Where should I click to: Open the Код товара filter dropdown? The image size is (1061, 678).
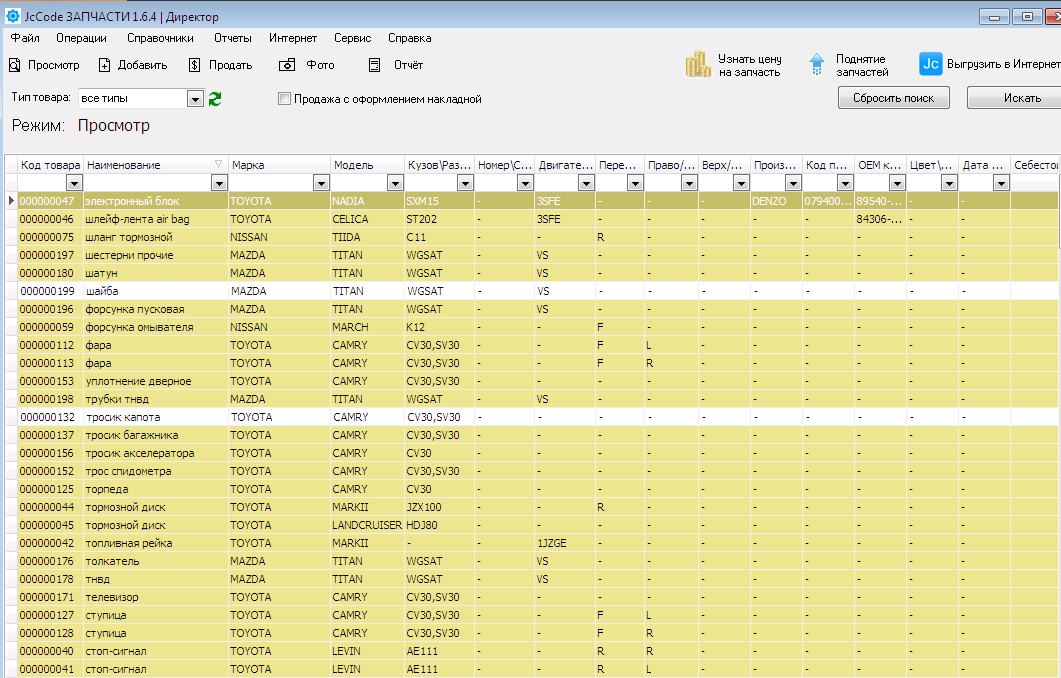74,183
